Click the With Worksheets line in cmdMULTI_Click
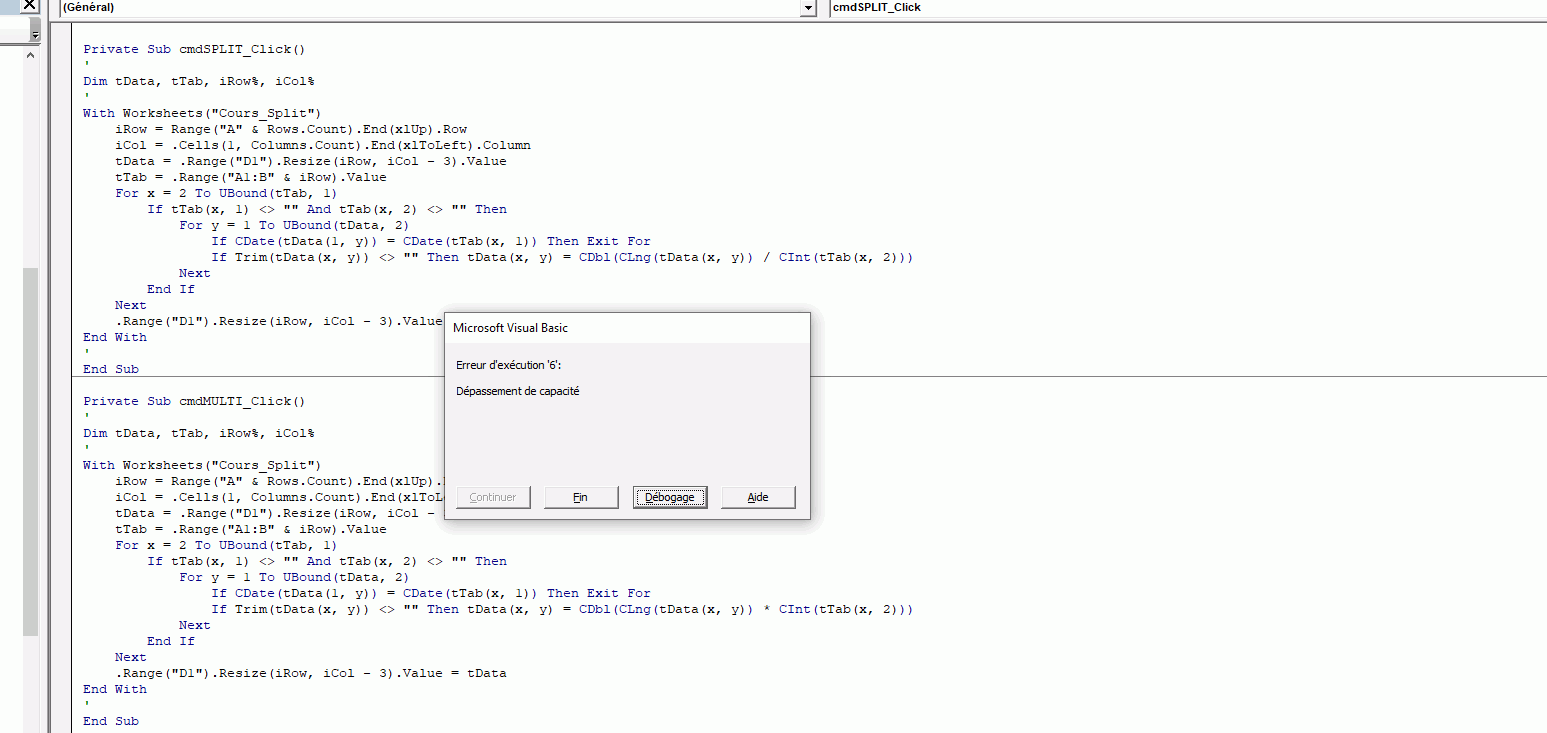Viewport: 1547px width, 733px height. [202, 465]
